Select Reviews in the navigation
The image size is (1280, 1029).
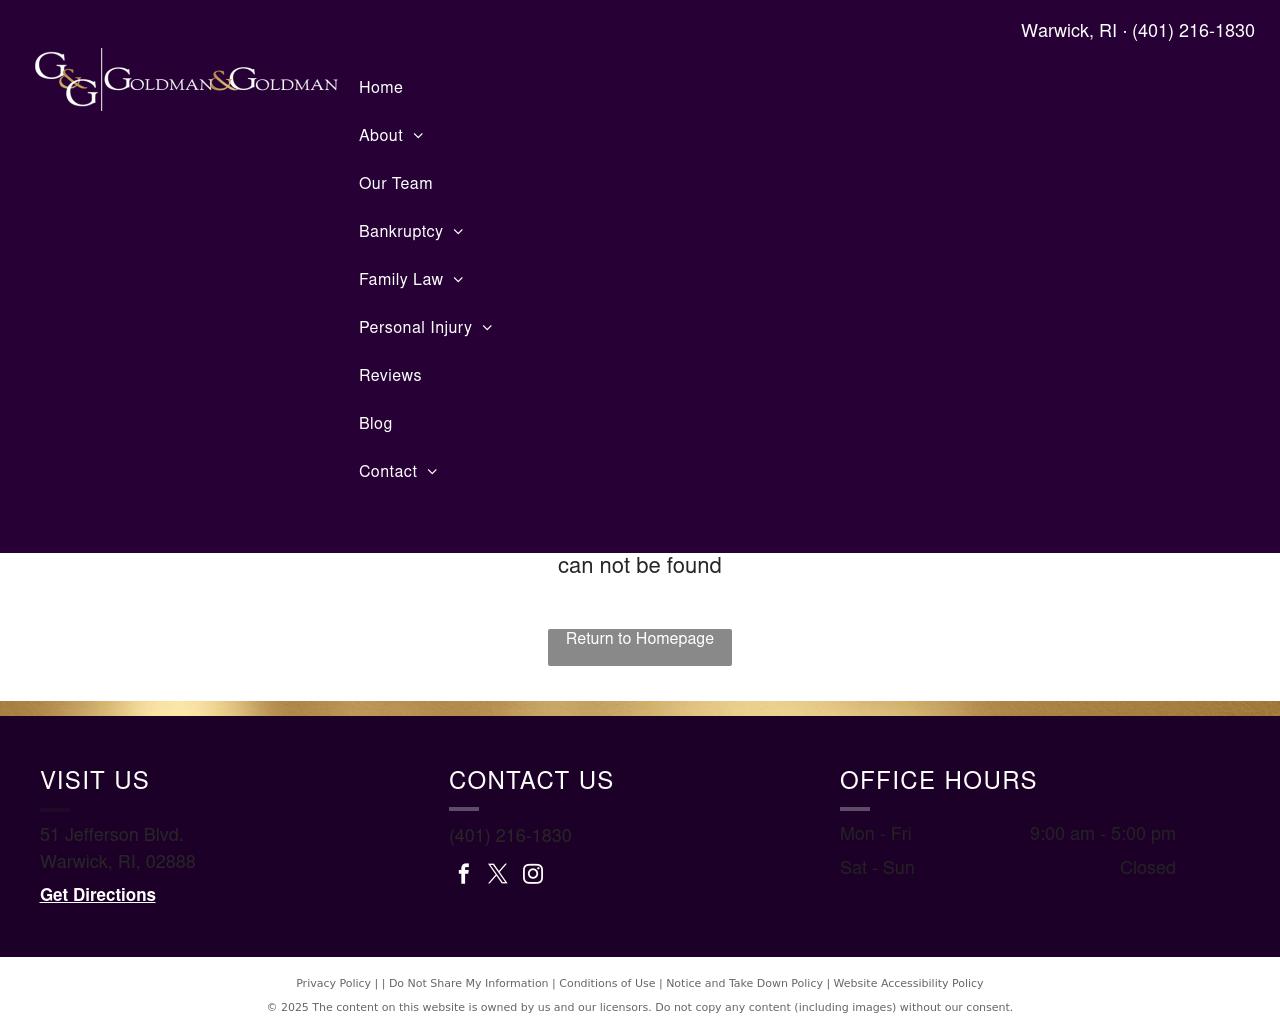tap(390, 376)
